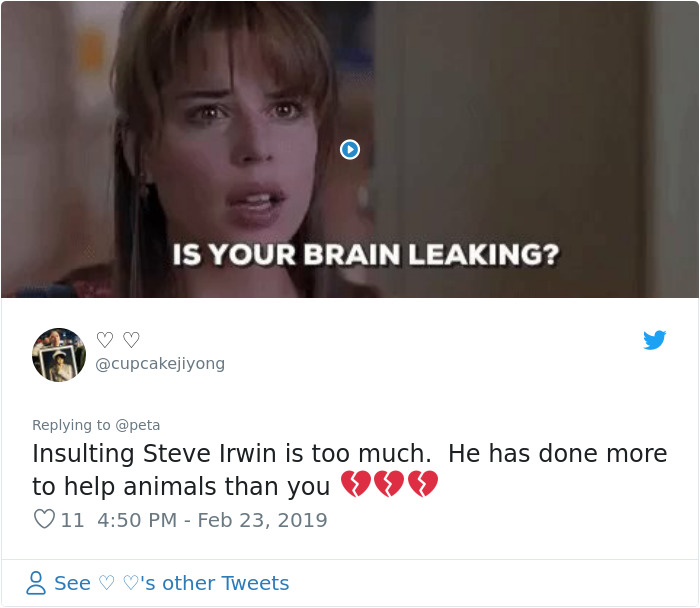Image resolution: width=700 pixels, height=608 pixels.
Task: Open the @peta mention in Replying to
Action: coord(138,425)
